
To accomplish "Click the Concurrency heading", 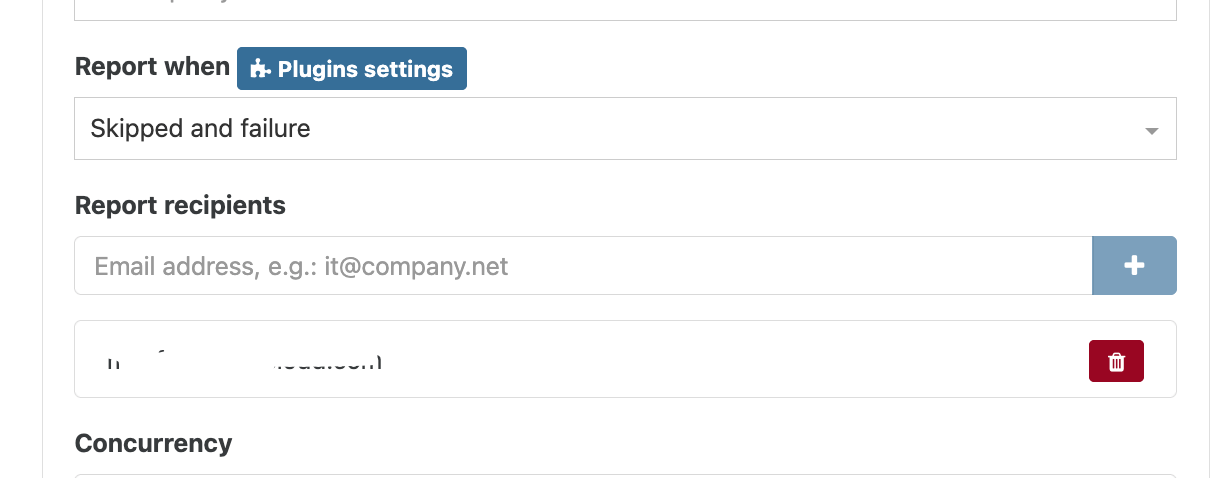I will coord(153,443).
